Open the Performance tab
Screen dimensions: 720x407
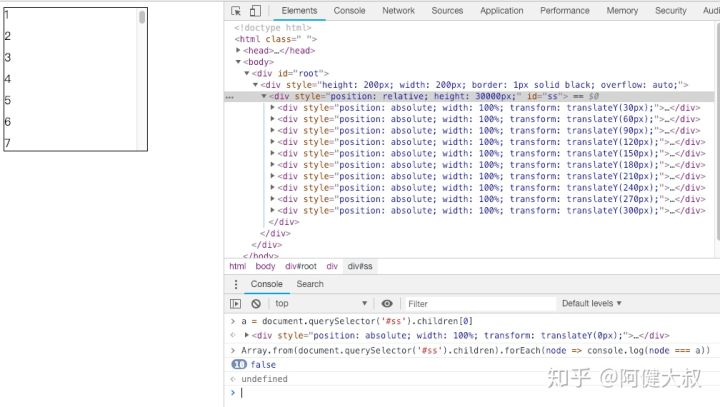point(564,11)
